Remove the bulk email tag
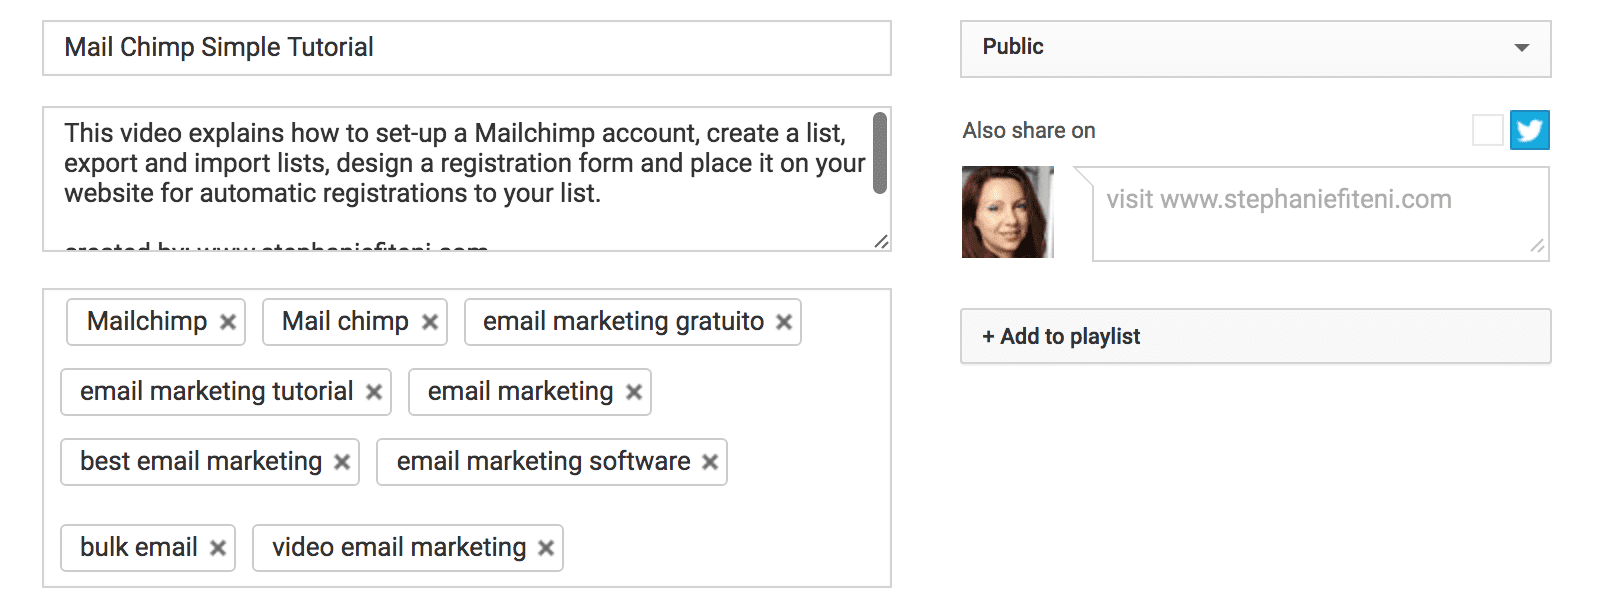The image size is (1612, 608). 218,548
